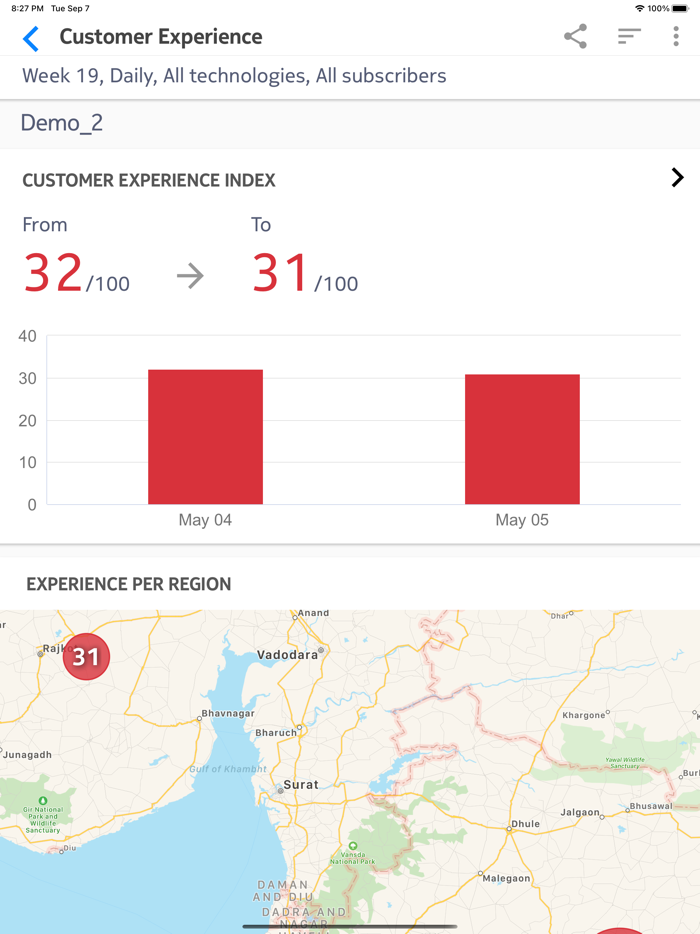Tap the share icon
This screenshot has height=934, width=700.
tap(575, 36)
